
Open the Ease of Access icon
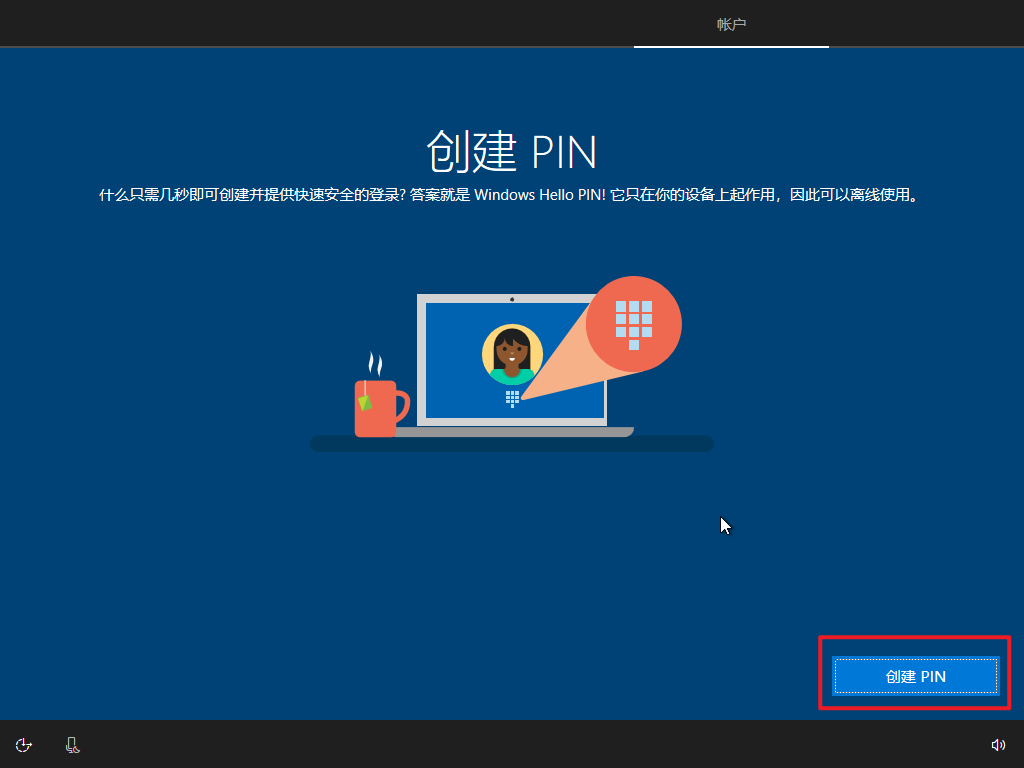point(24,744)
